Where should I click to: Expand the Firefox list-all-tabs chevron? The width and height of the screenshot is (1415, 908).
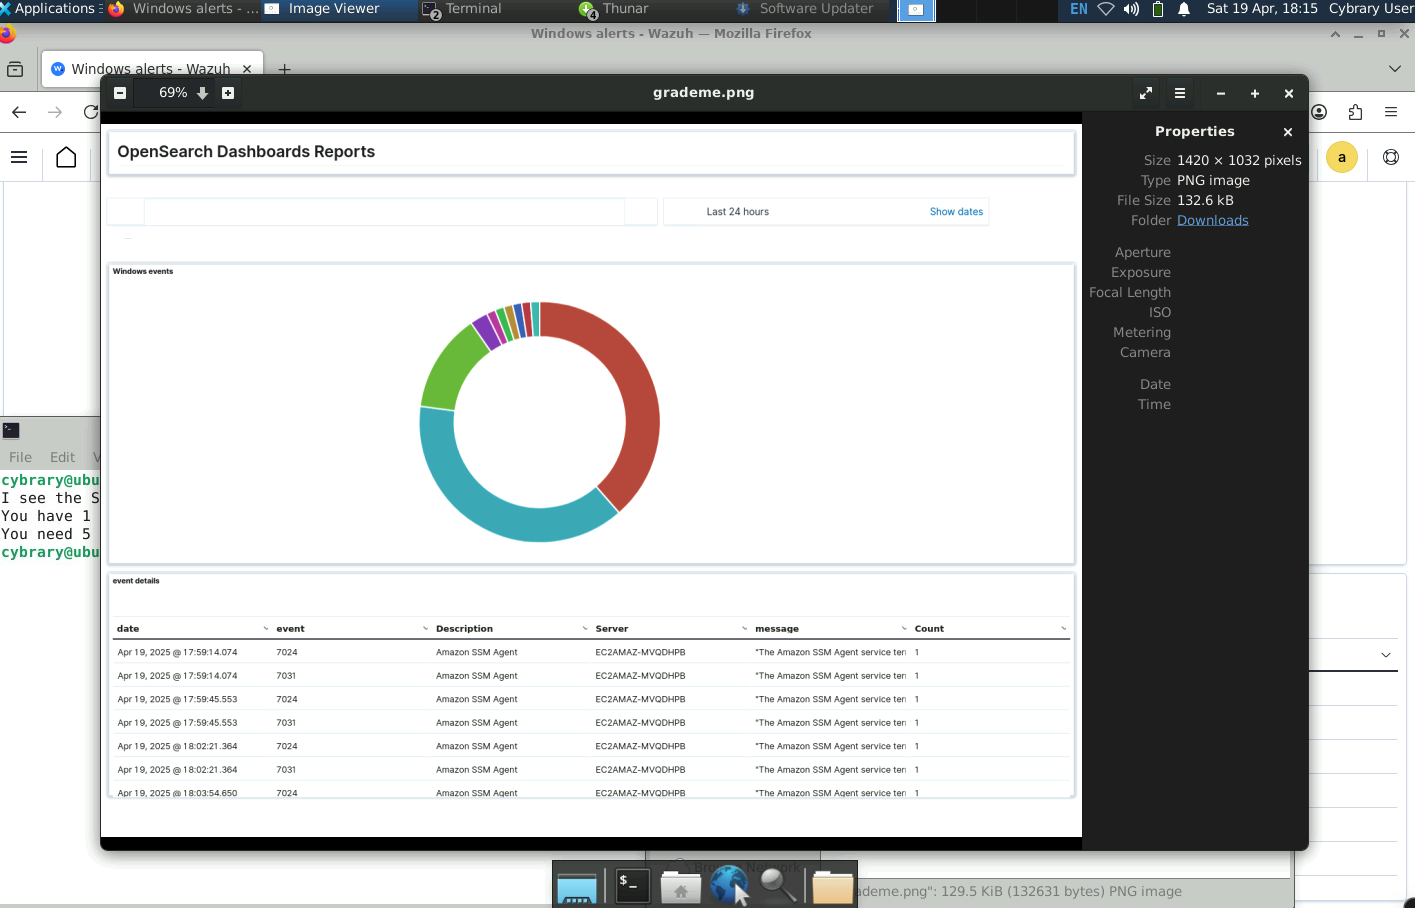tap(1395, 69)
